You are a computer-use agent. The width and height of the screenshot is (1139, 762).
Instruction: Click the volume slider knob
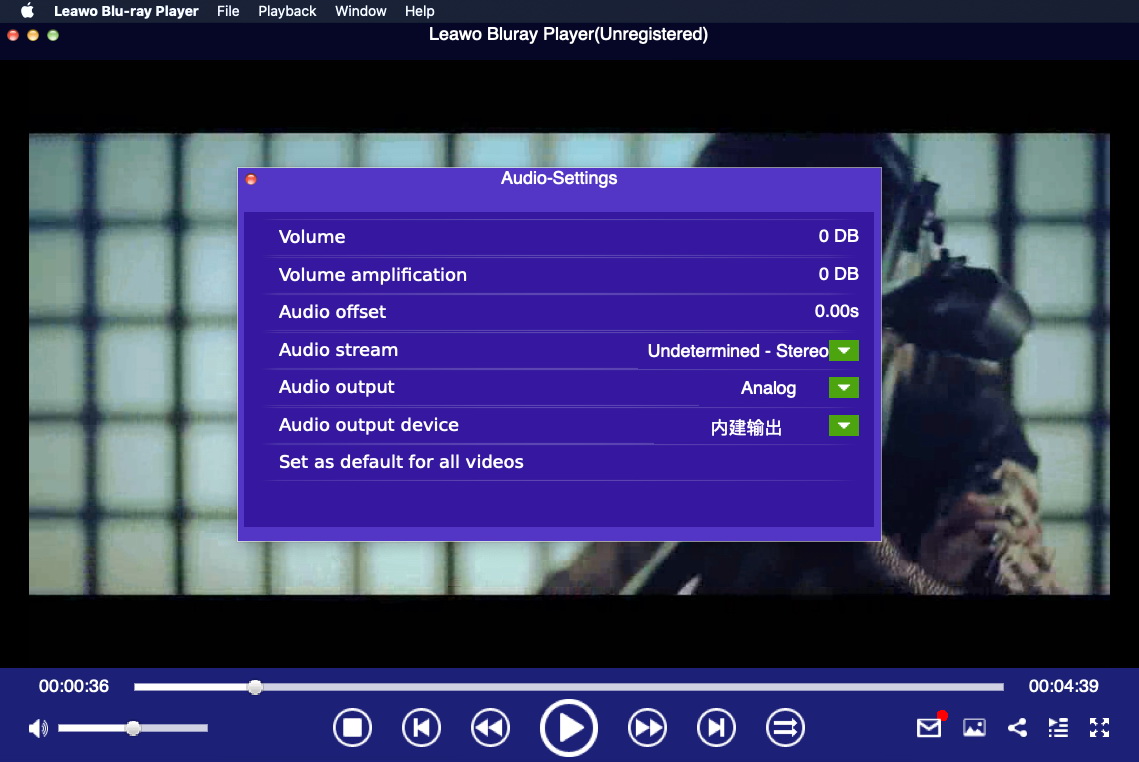tap(133, 728)
